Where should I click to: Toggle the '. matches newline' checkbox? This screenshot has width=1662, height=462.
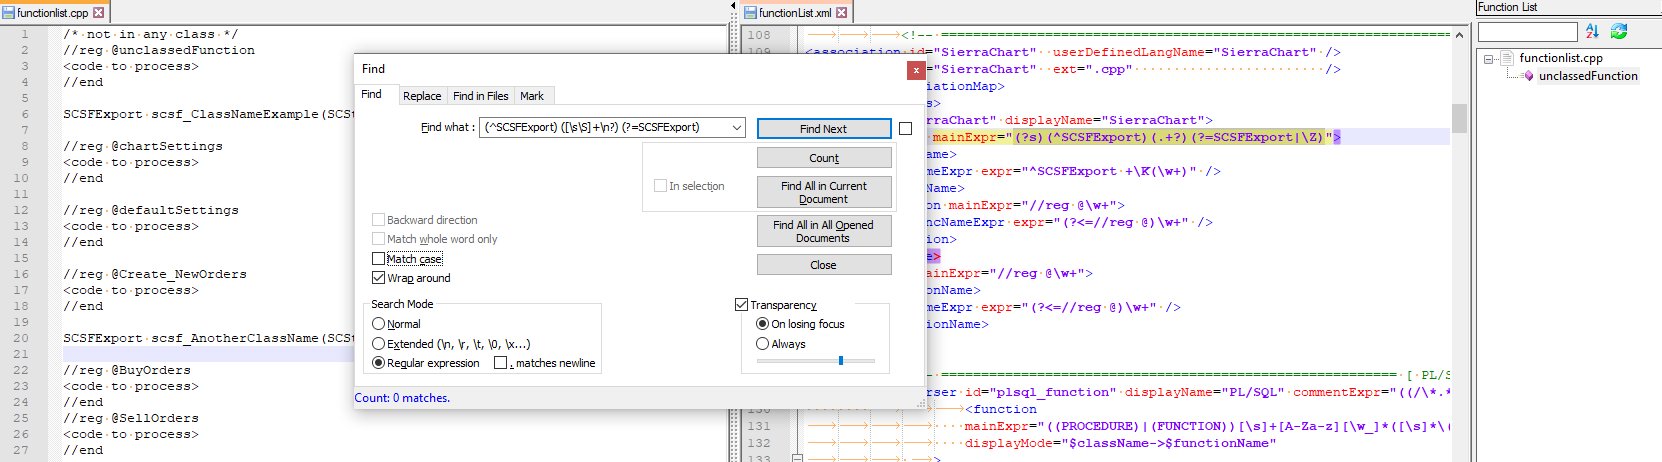click(x=500, y=363)
